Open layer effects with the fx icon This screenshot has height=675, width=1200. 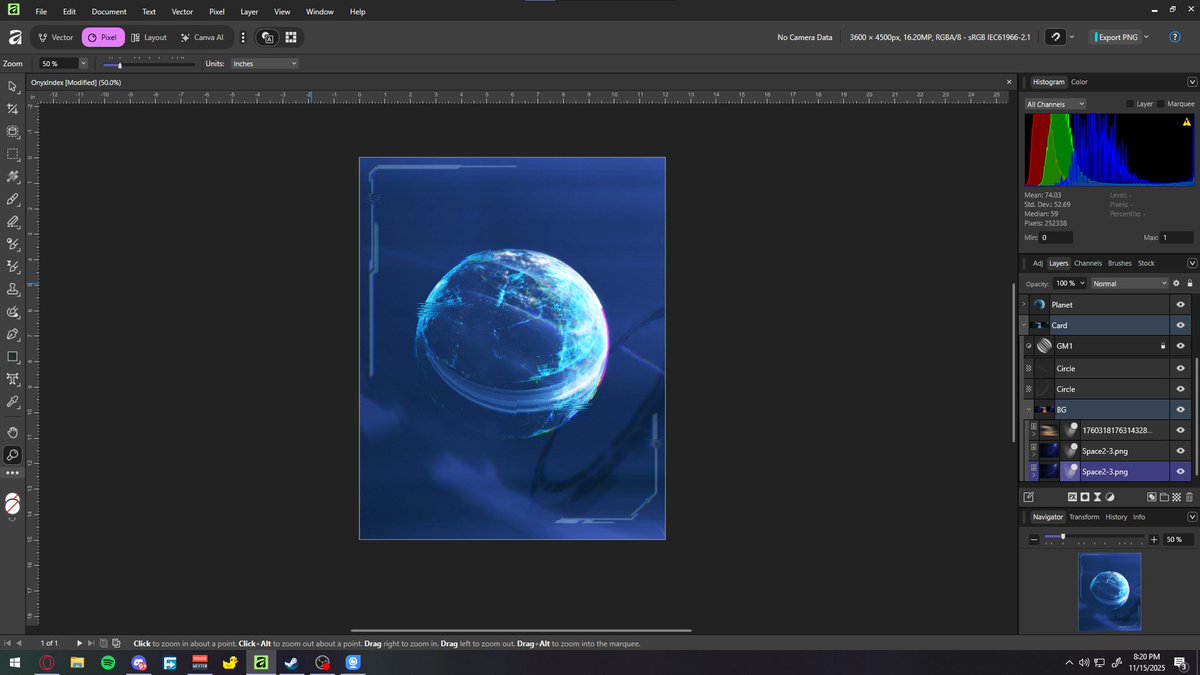[x=1072, y=497]
